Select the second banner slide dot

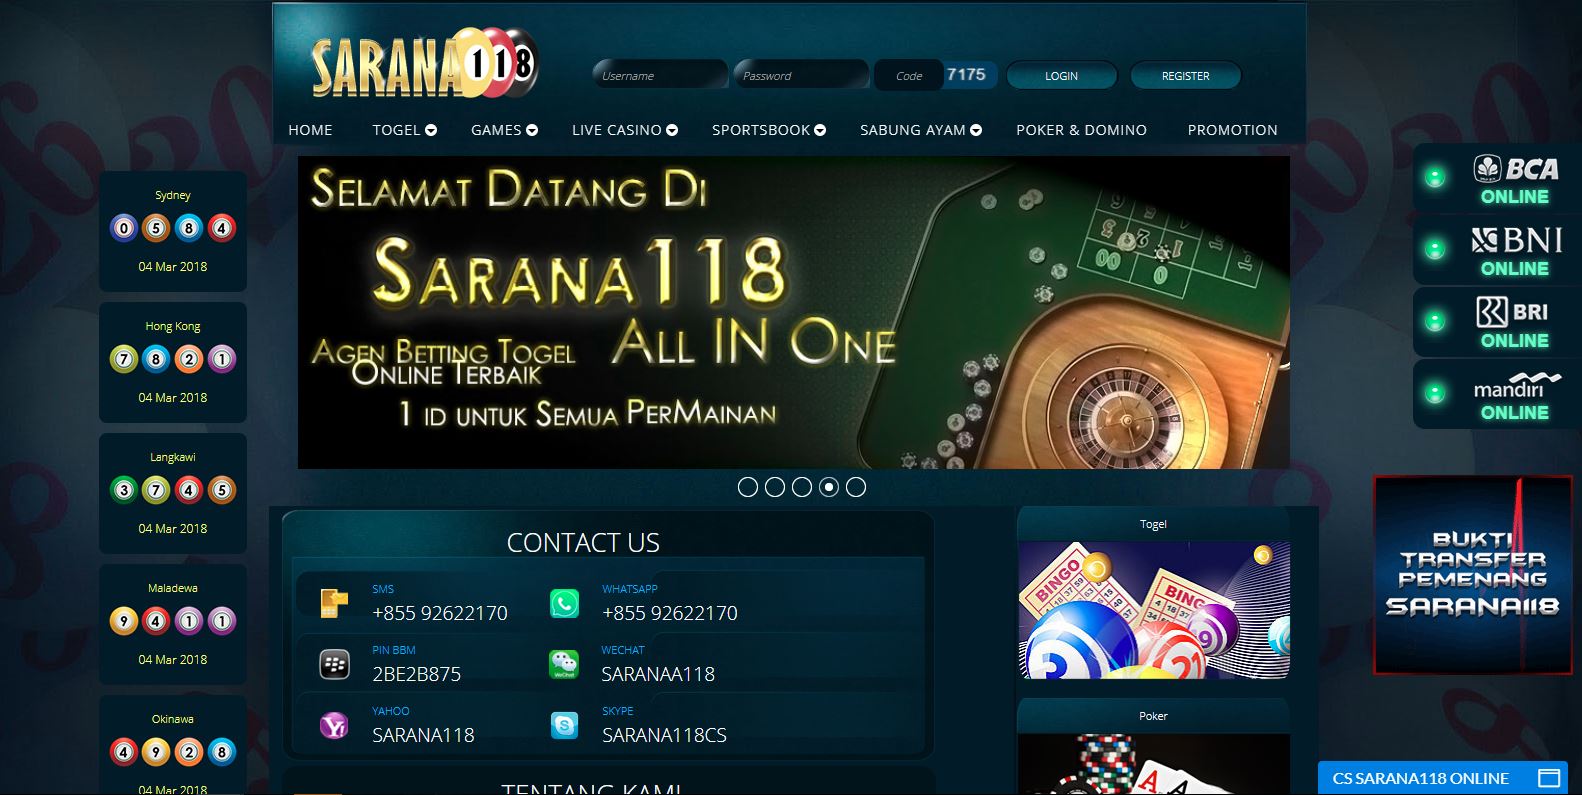pos(775,487)
